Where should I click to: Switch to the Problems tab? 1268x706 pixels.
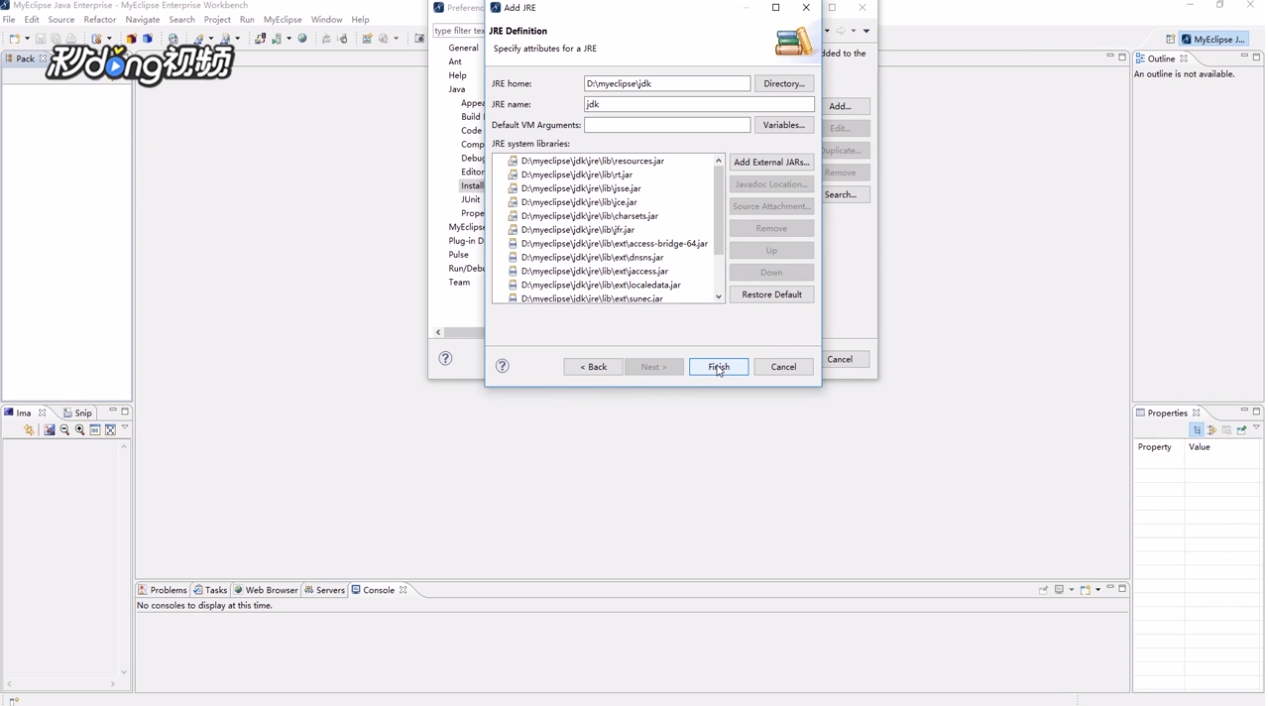tap(163, 590)
